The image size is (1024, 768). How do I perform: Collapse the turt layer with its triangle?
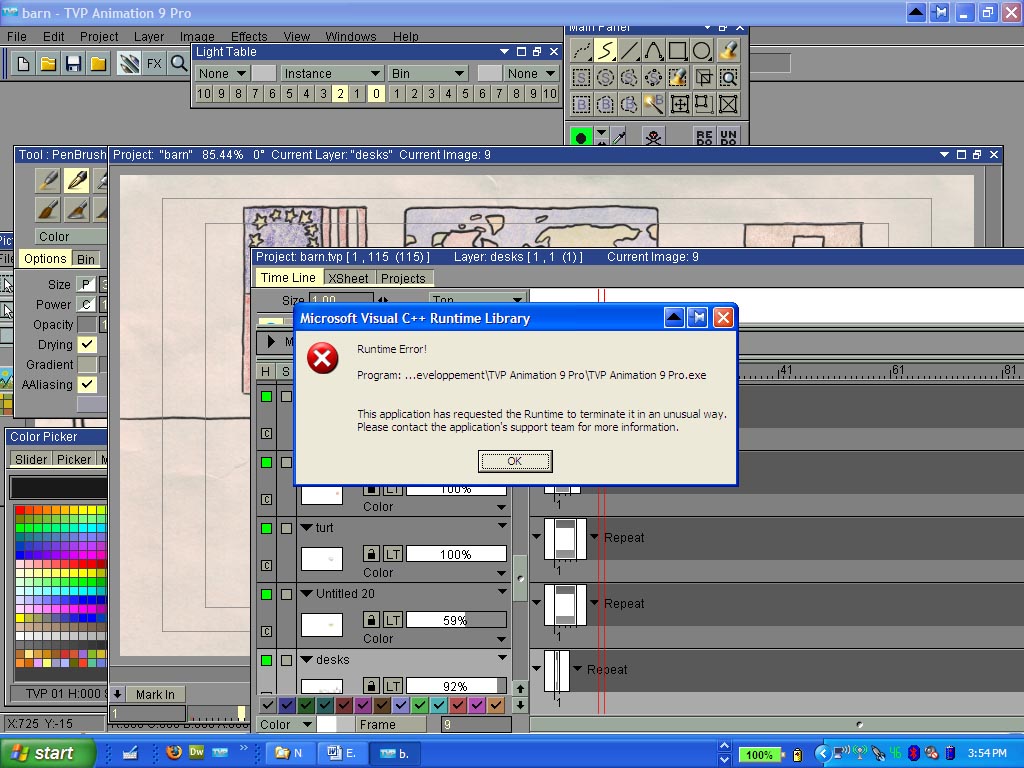tap(306, 527)
